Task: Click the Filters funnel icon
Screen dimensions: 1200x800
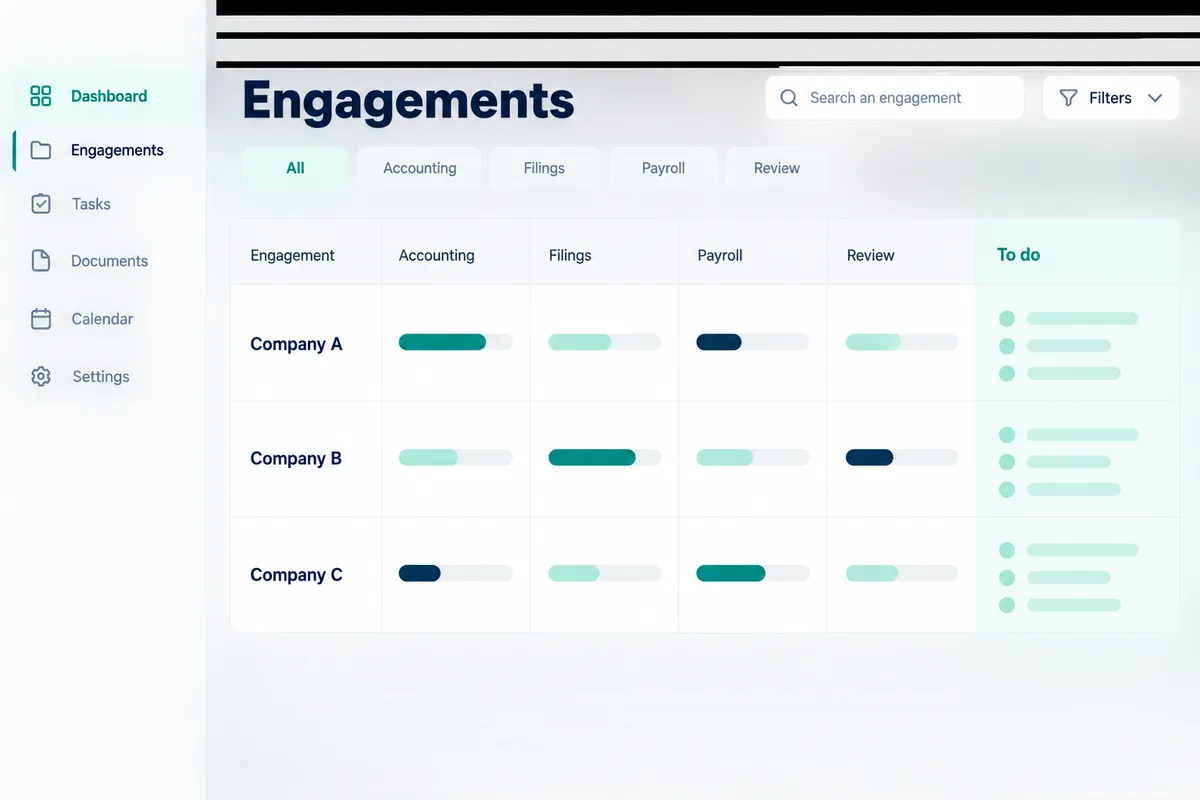Action: (1068, 98)
